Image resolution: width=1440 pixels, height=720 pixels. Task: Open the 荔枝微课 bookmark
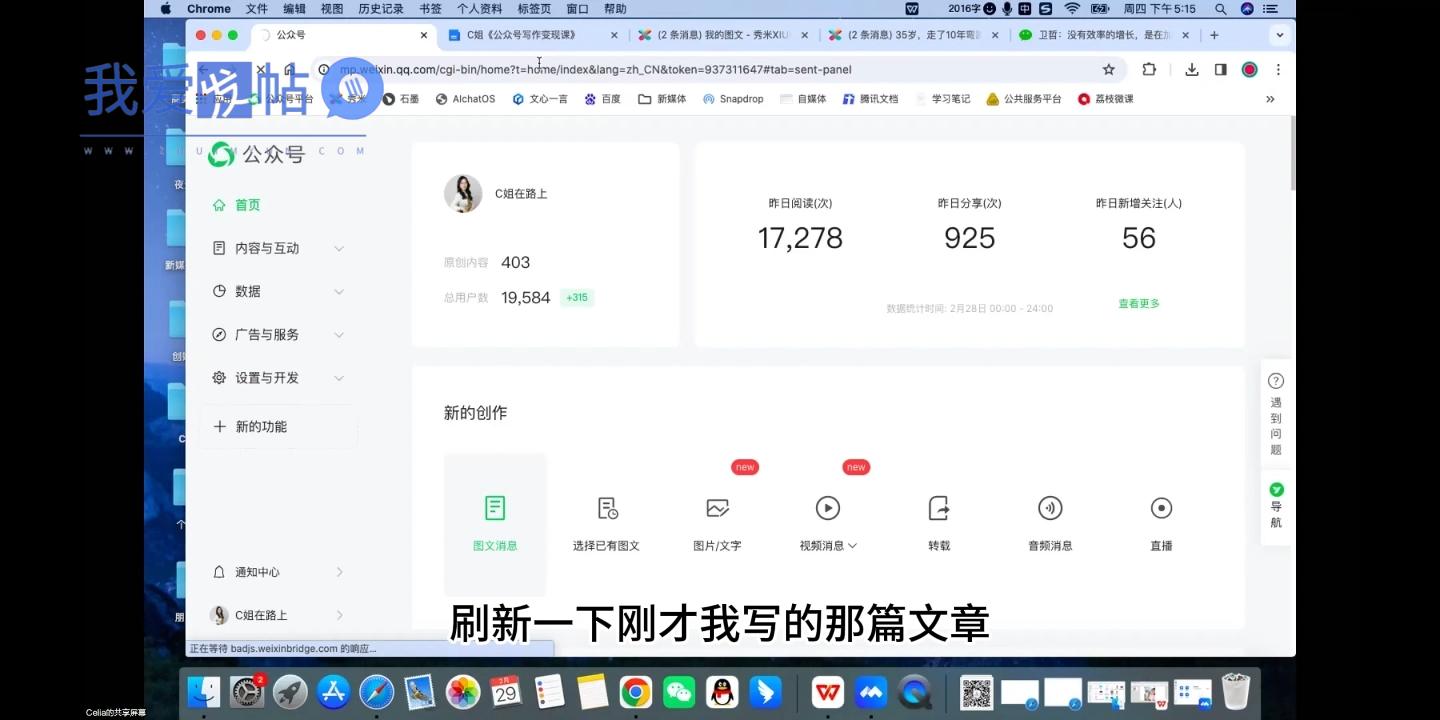click(x=1105, y=99)
